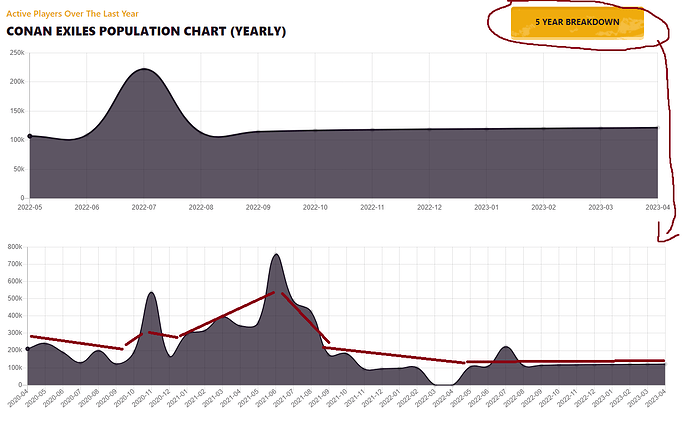
Task: Click the 2022-09 x-axis label on yearly chart
Action: (x=258, y=207)
